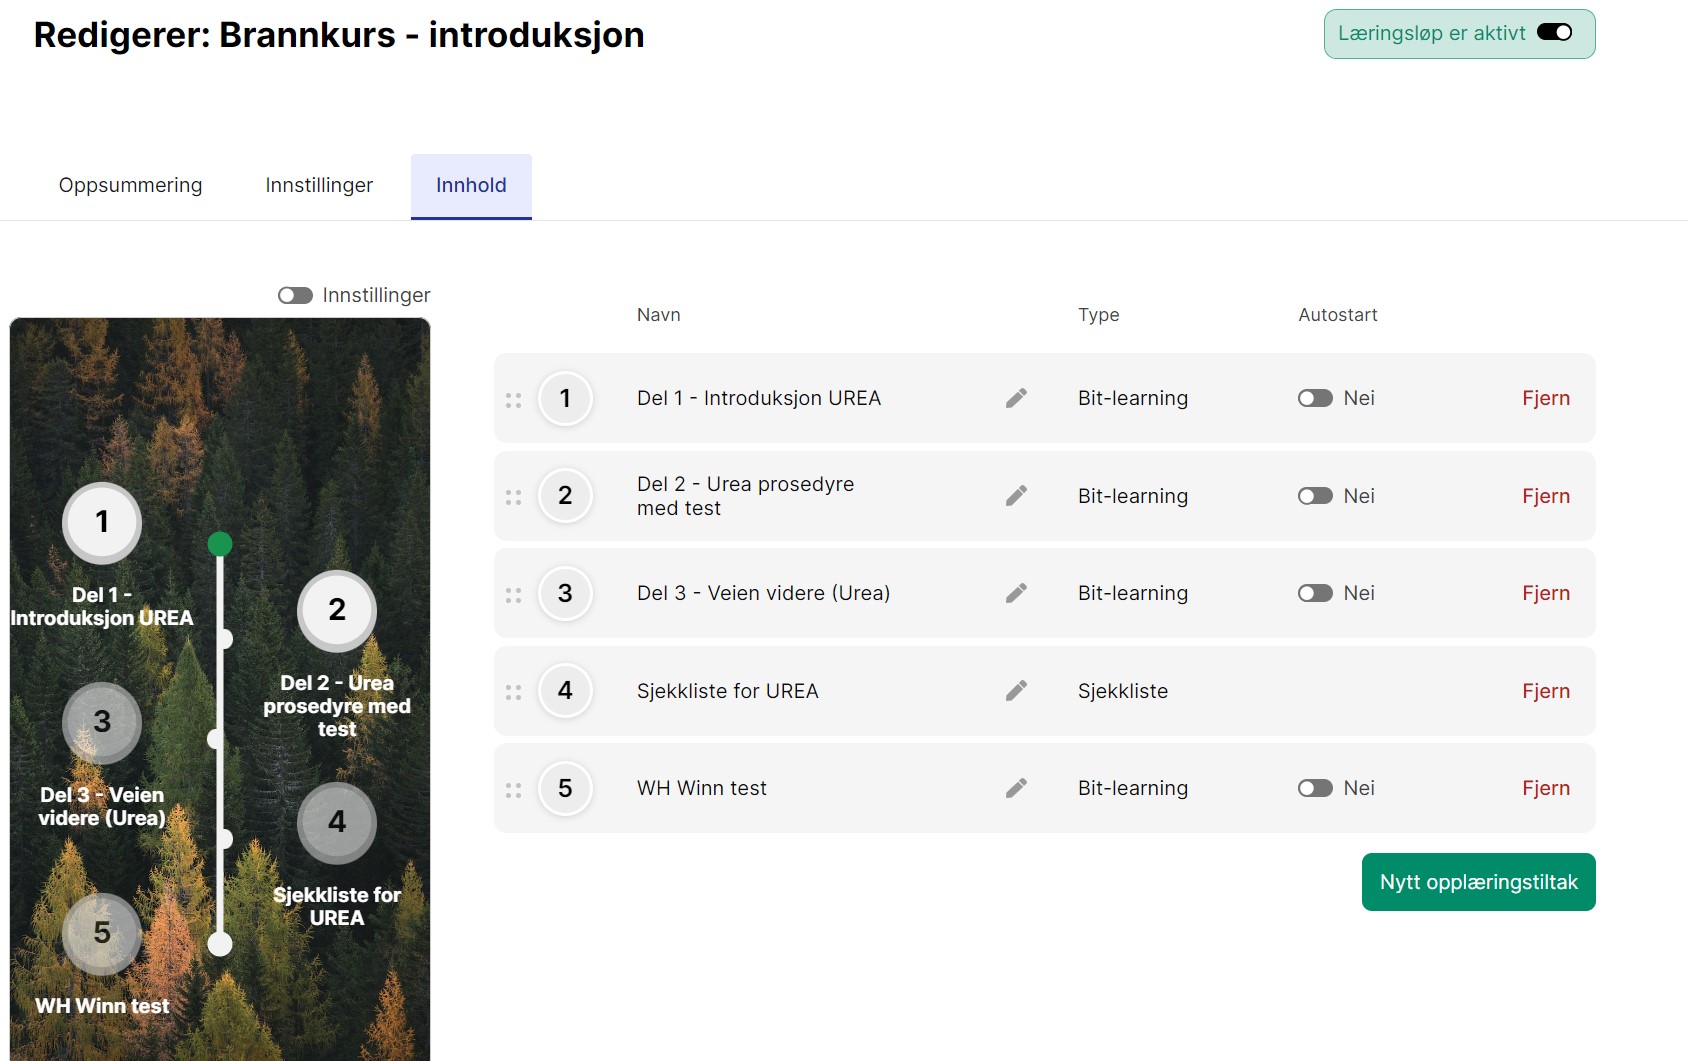The height and width of the screenshot is (1061, 1688).
Task: Open the Innstillinger tab
Action: 319,185
